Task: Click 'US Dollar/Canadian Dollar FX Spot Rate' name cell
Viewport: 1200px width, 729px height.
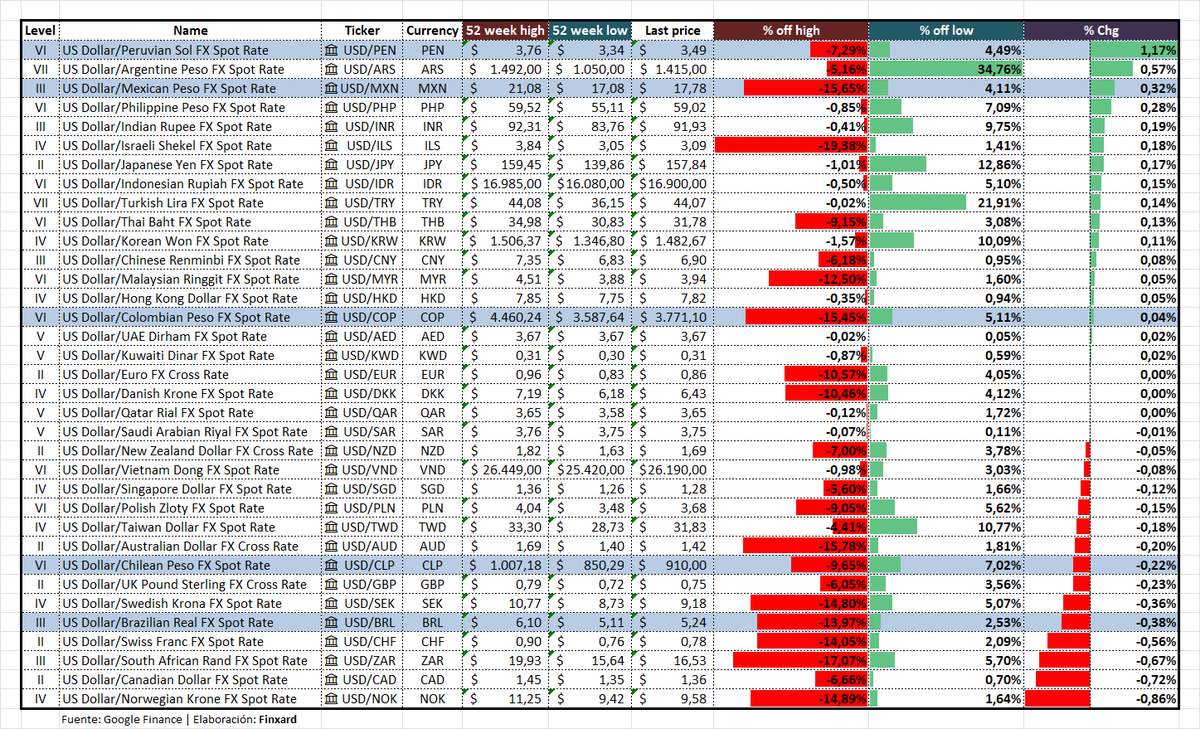Action: point(190,678)
